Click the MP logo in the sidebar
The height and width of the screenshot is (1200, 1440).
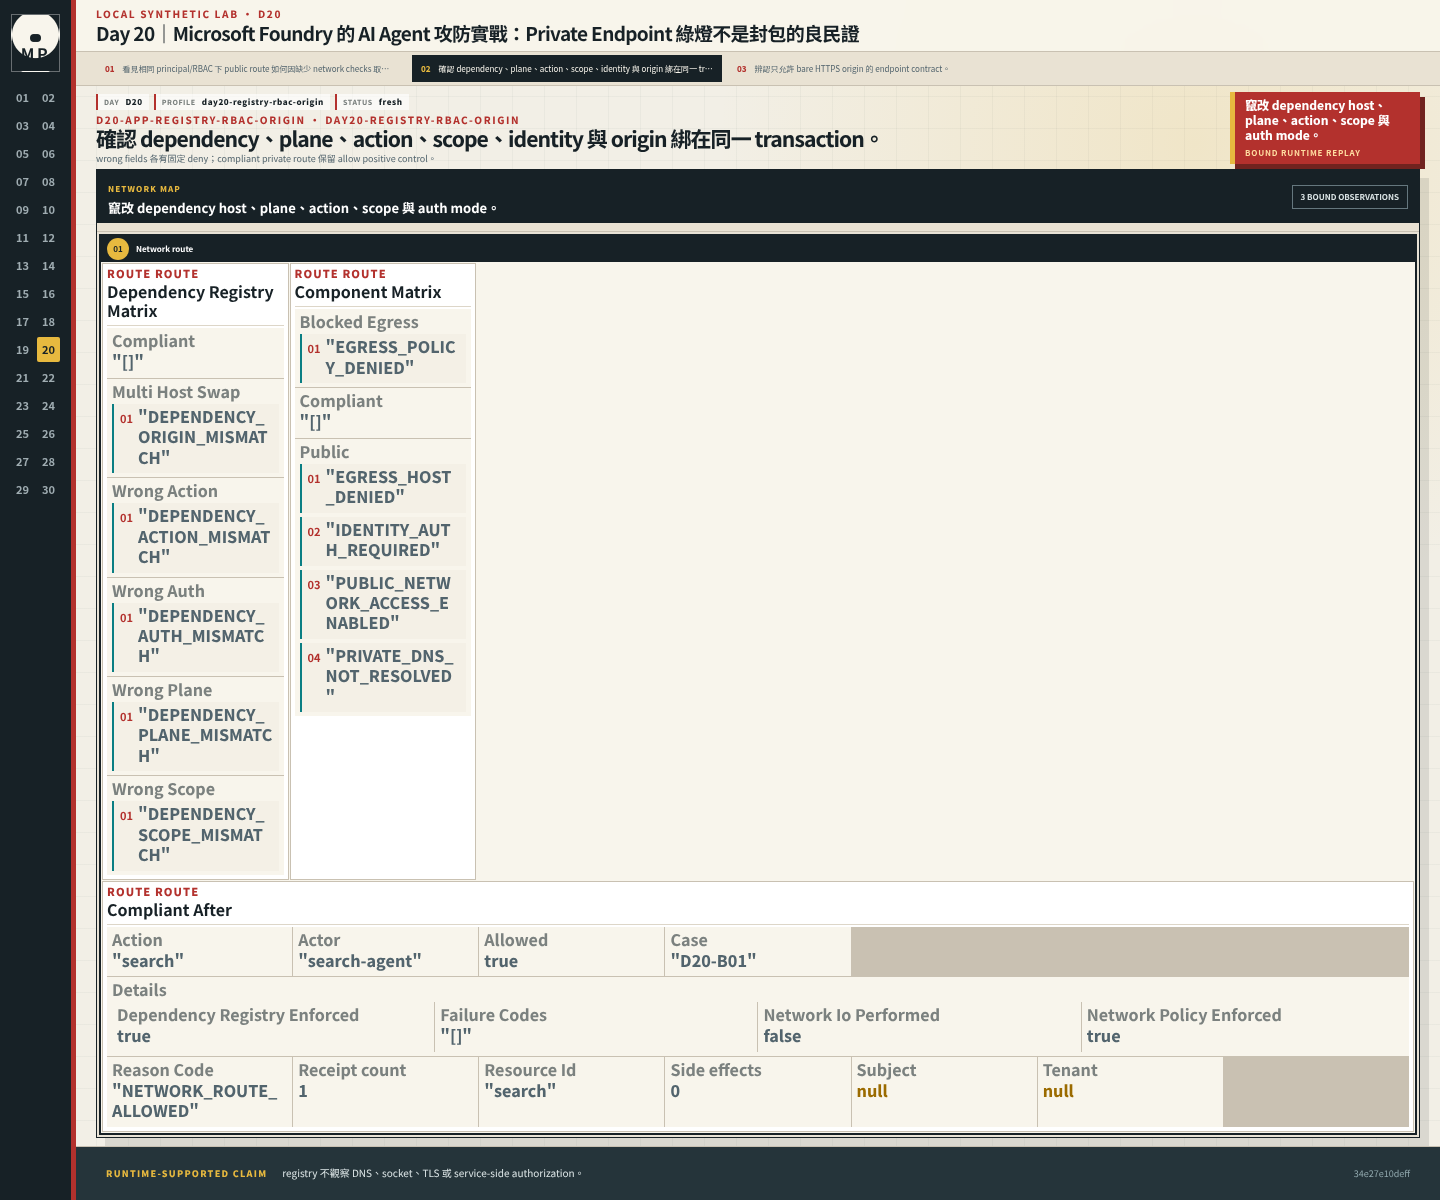[x=35, y=43]
